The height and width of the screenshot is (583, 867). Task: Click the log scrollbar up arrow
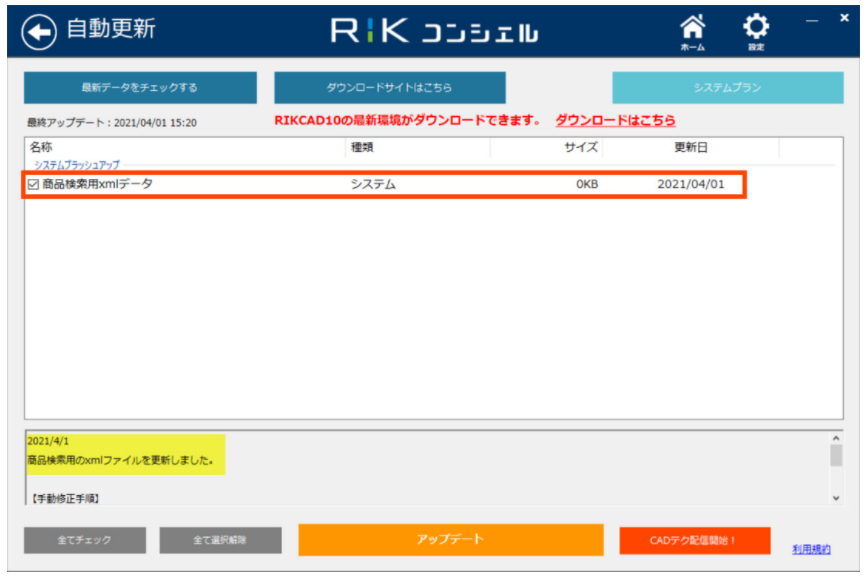(836, 438)
